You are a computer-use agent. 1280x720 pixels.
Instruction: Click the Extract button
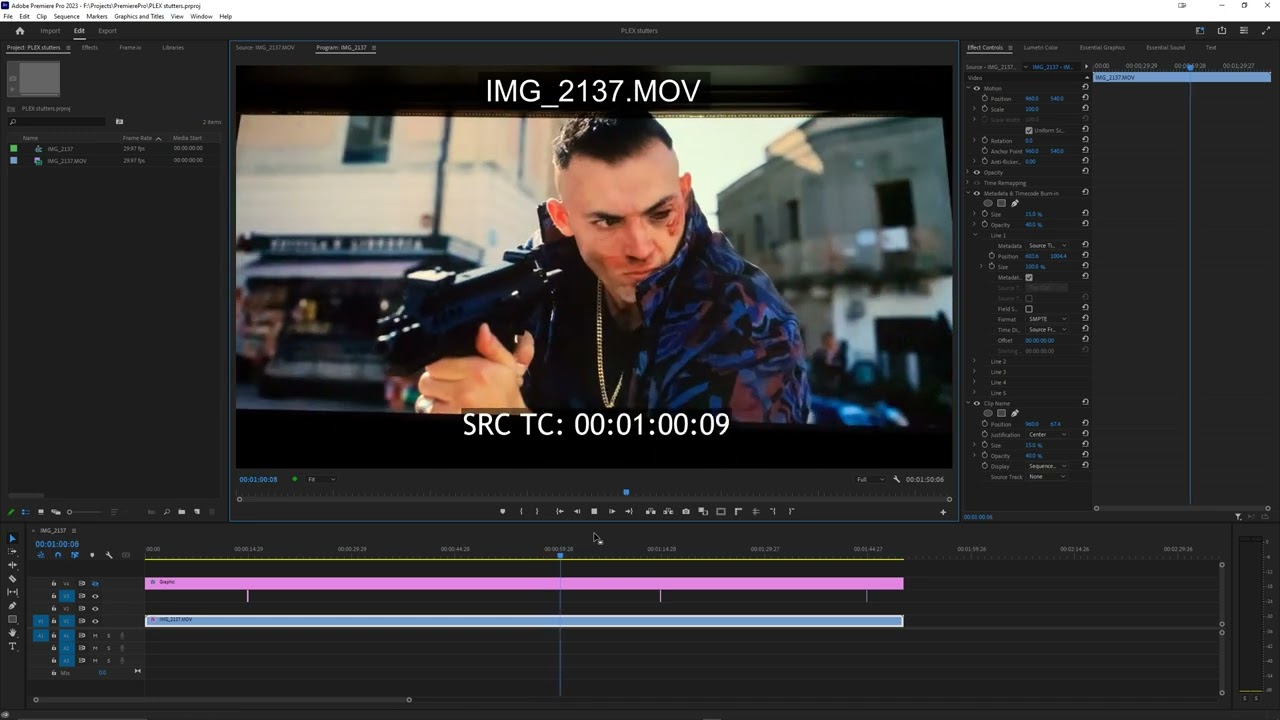click(668, 511)
